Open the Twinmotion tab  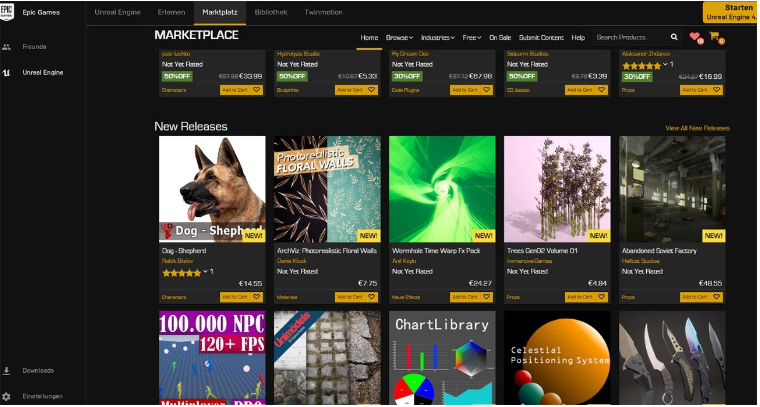(323, 13)
